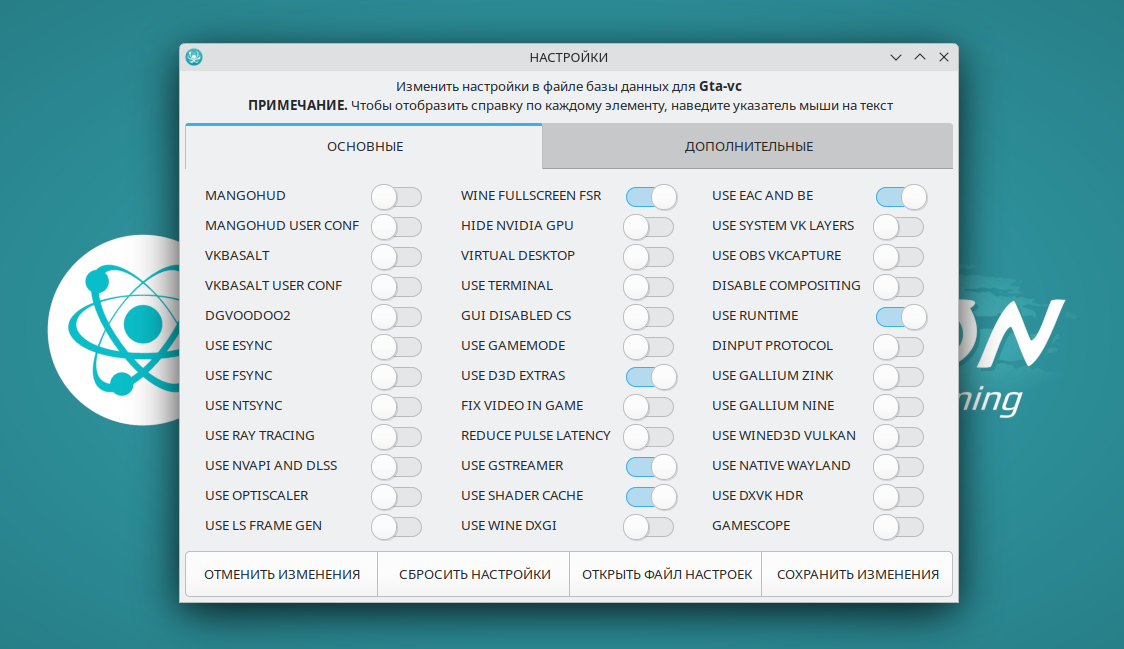Turn off WINE FULLSCREEN FSR switch
The width and height of the screenshot is (1124, 649).
click(x=651, y=196)
